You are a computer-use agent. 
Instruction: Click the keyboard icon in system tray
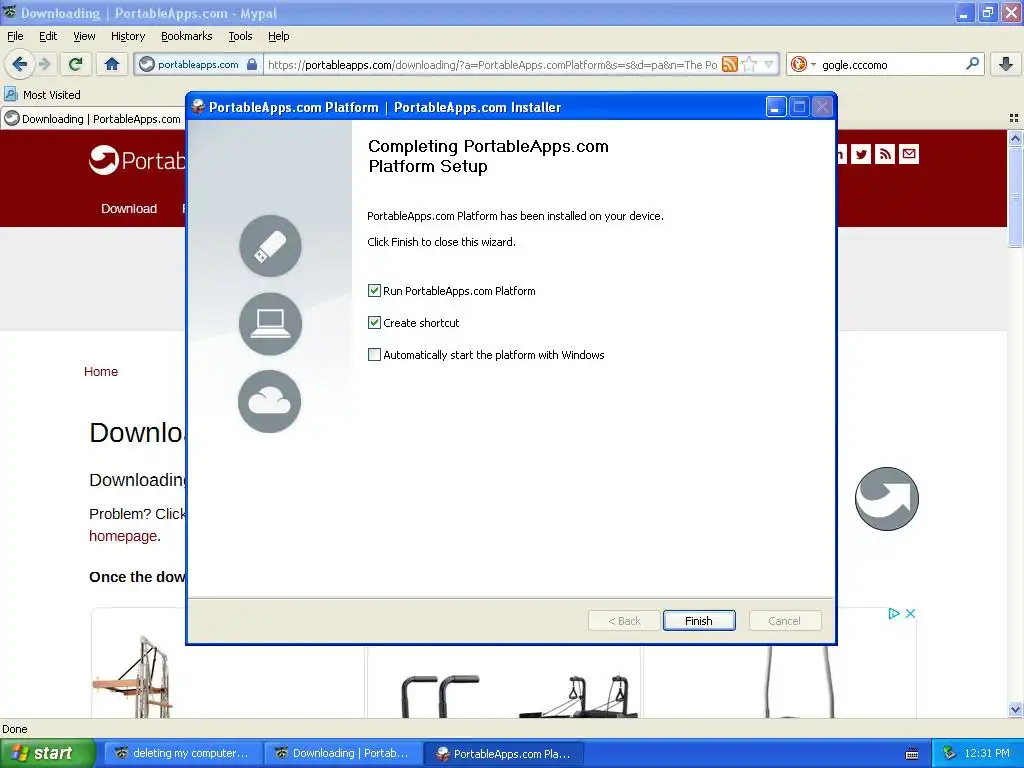click(912, 754)
